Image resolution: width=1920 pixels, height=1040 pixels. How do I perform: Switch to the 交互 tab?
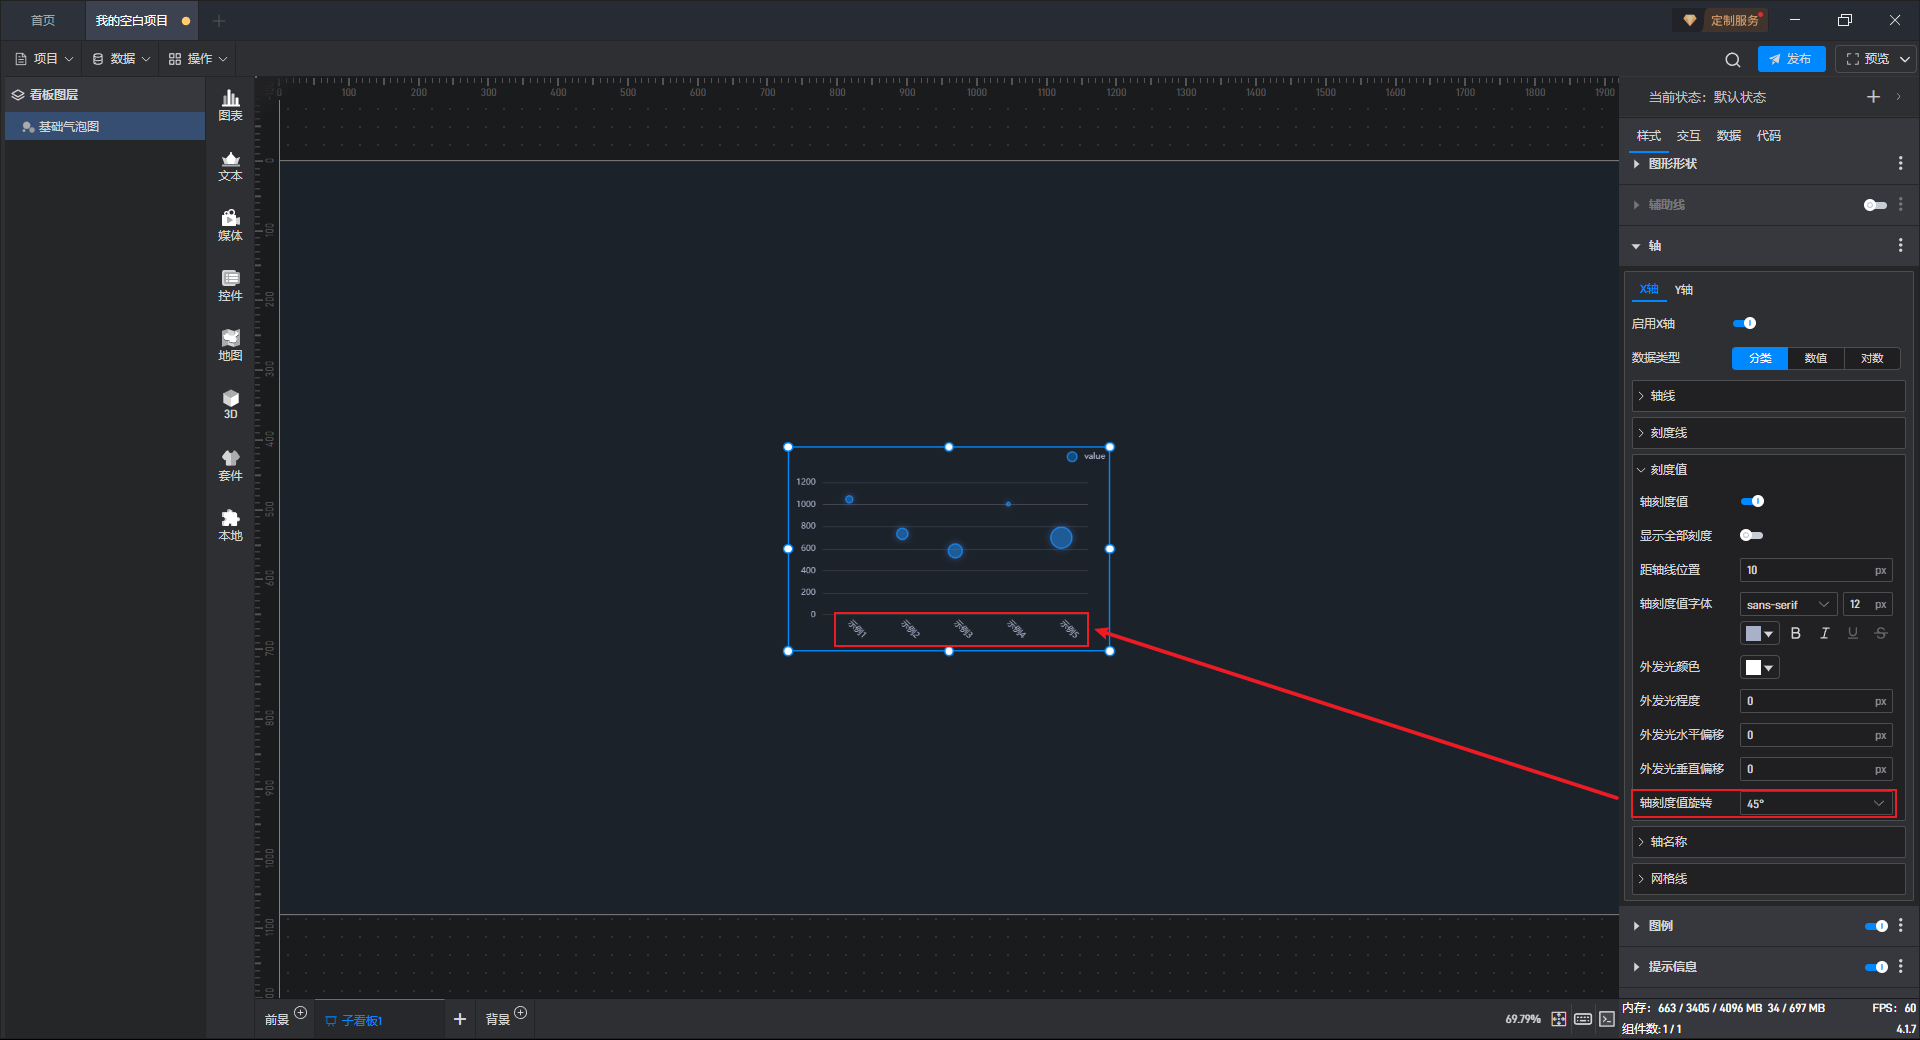coord(1689,136)
